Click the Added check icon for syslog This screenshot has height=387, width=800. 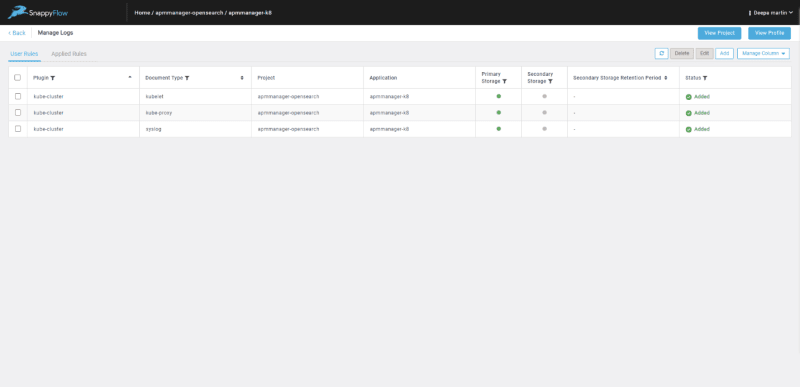[689, 130]
